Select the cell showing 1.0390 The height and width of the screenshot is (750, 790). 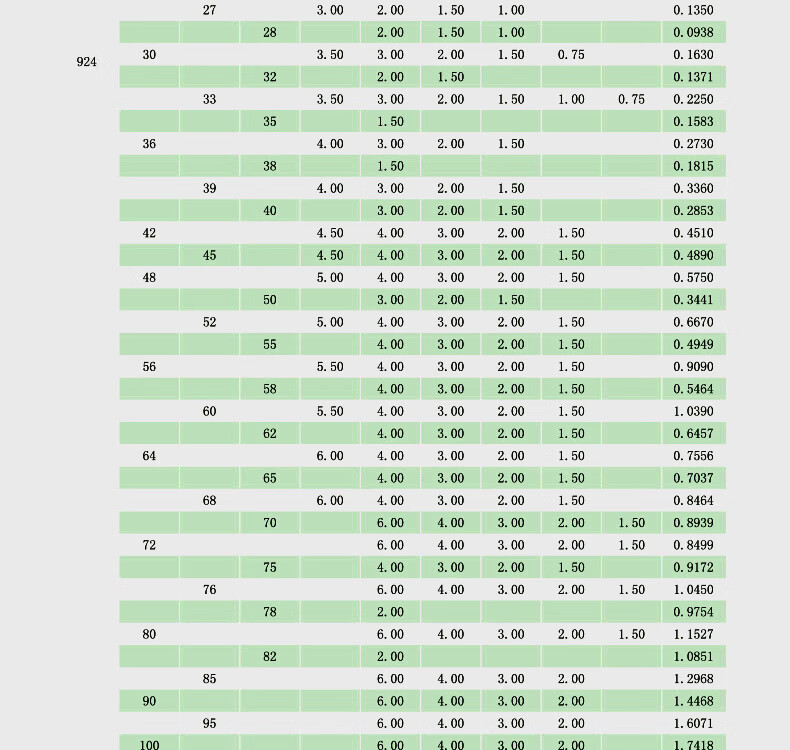click(x=694, y=411)
